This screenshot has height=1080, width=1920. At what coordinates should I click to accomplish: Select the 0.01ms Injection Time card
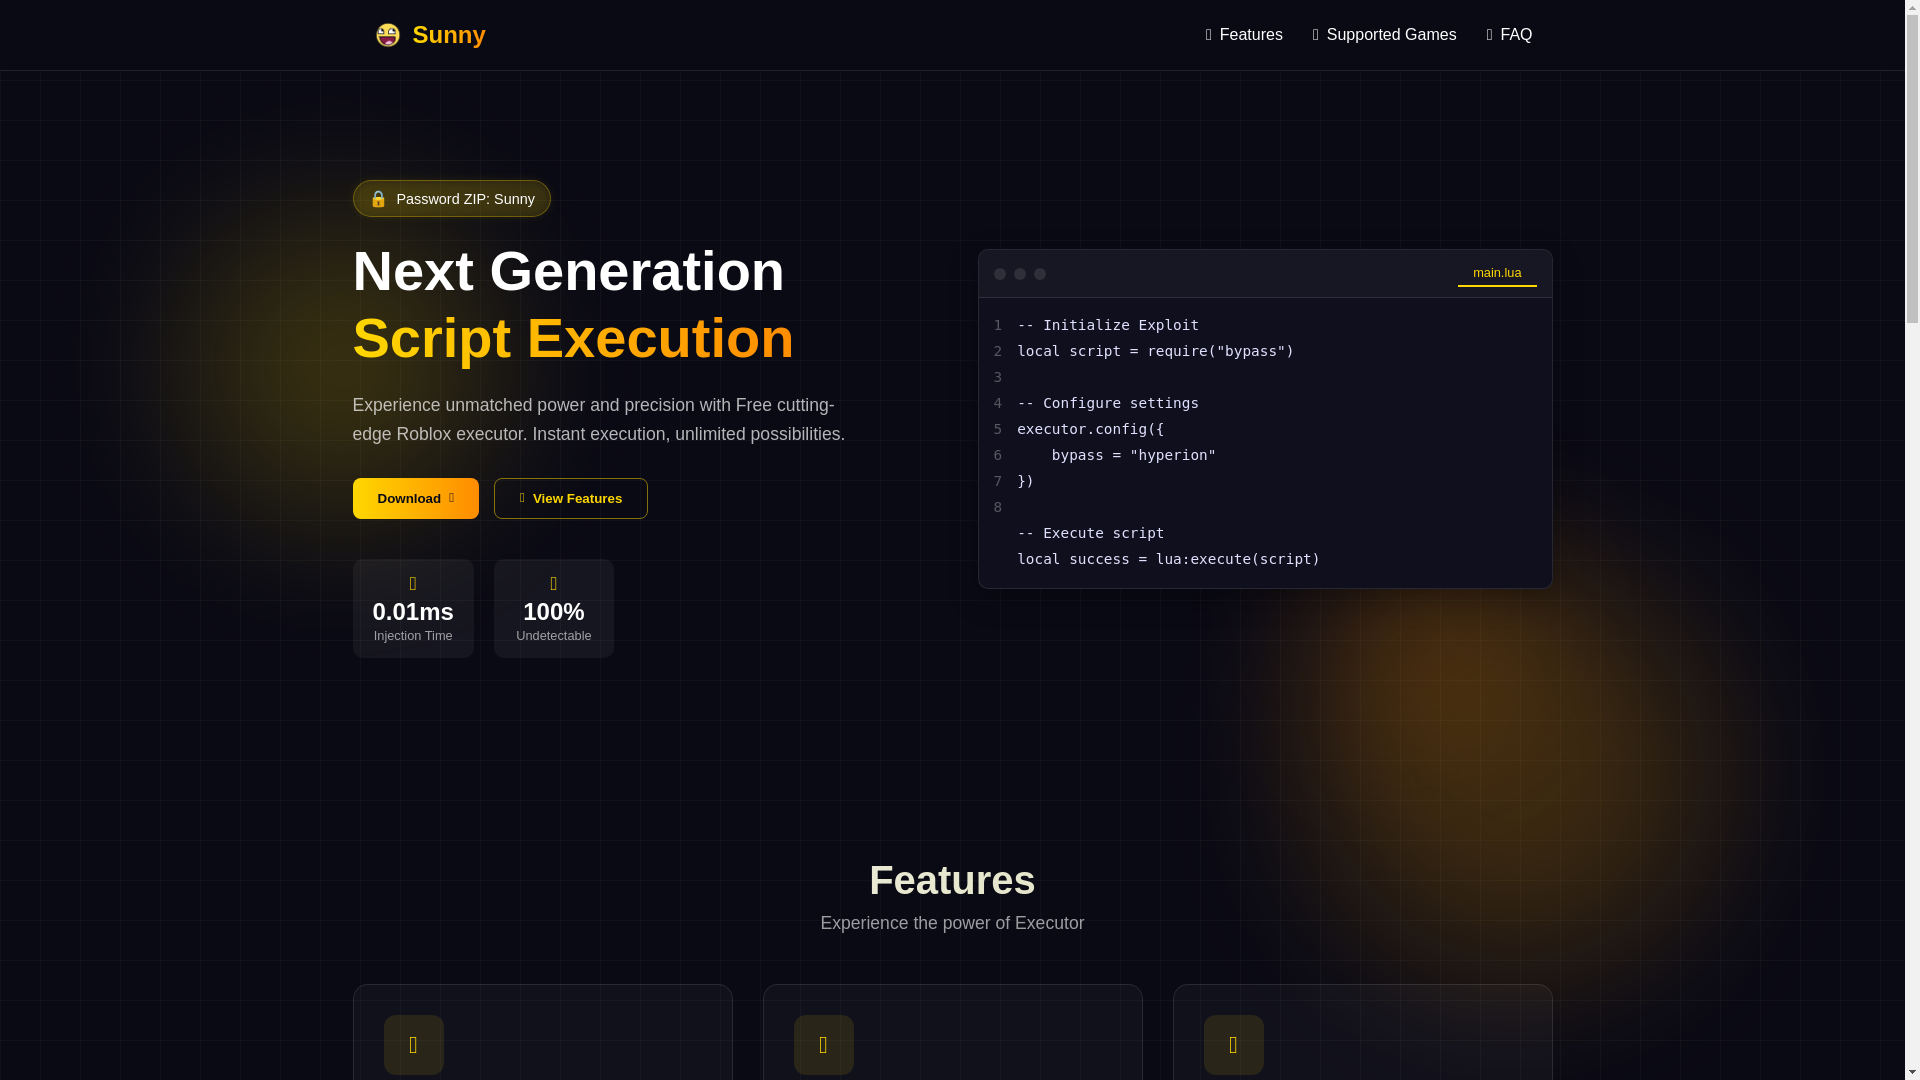413,608
